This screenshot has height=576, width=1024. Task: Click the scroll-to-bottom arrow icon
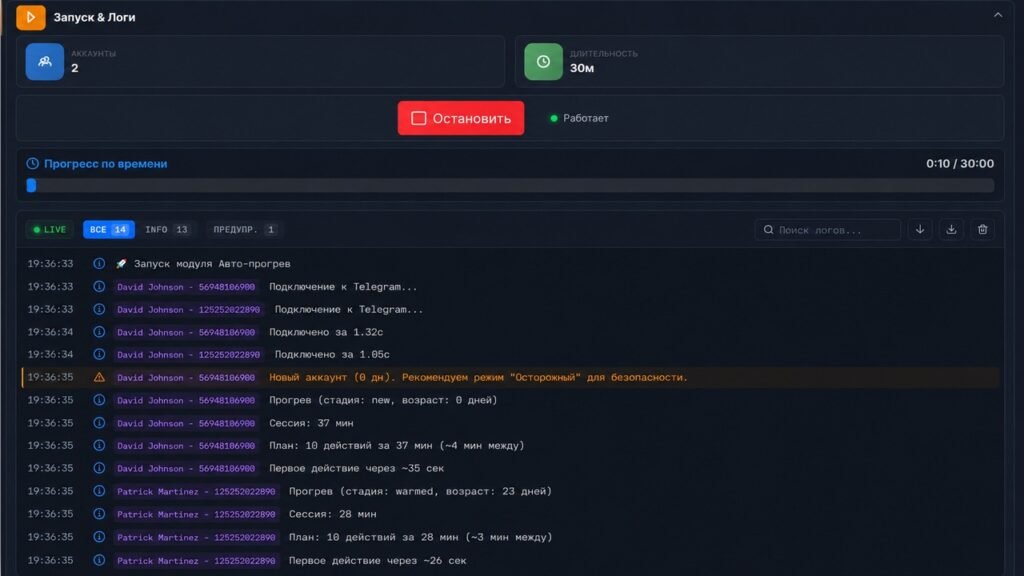tap(920, 230)
